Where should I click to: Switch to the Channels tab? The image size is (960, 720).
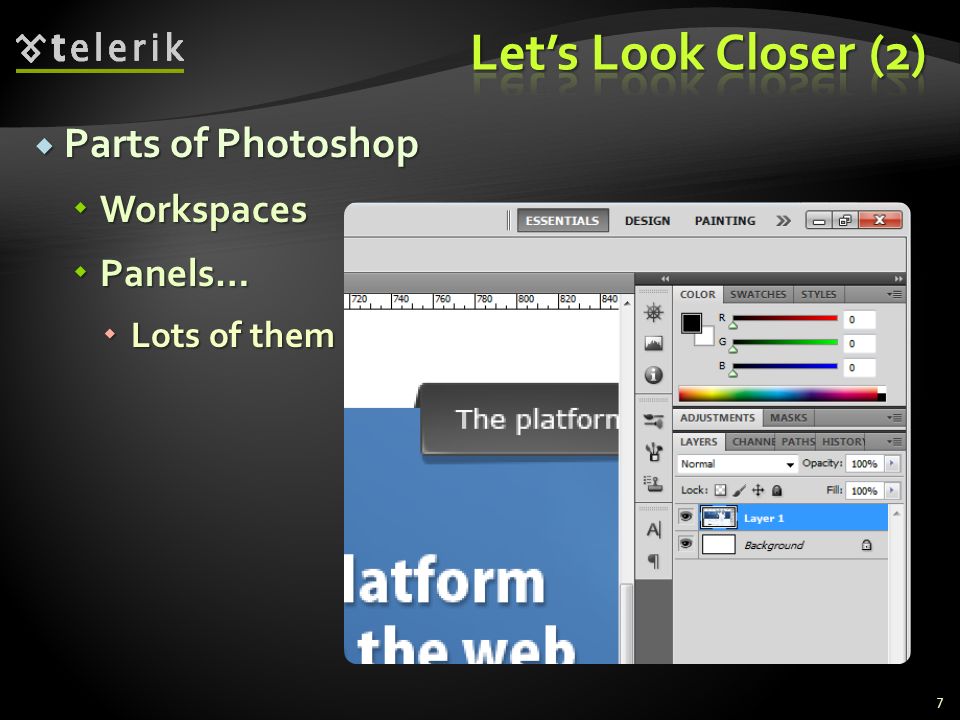[753, 441]
